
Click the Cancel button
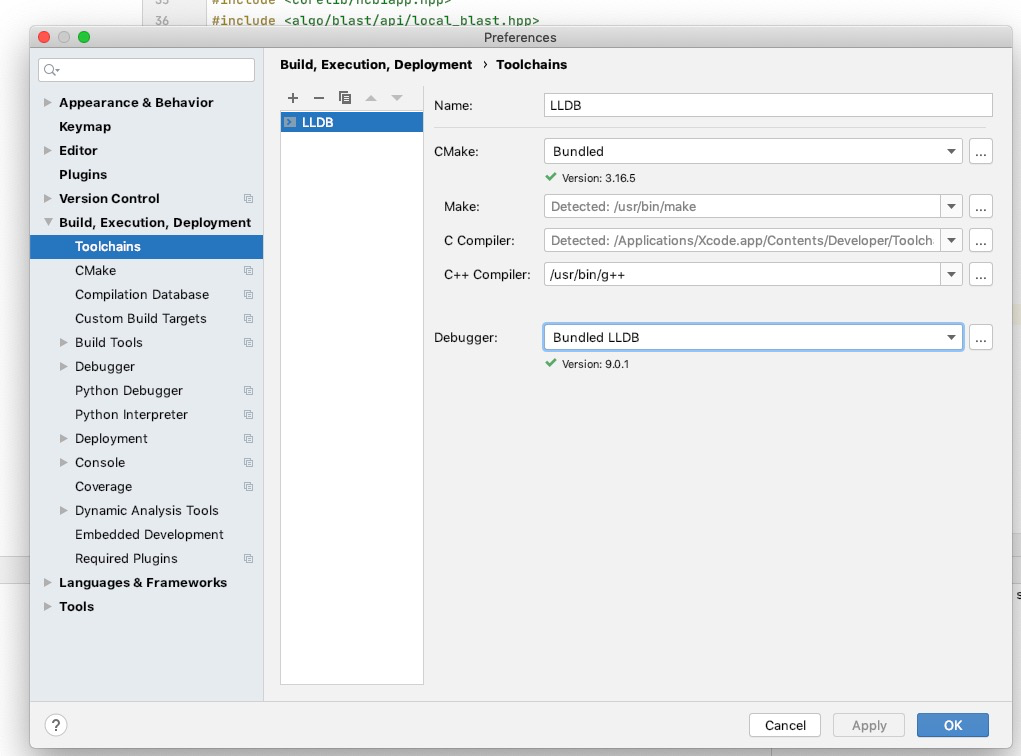(x=785, y=725)
